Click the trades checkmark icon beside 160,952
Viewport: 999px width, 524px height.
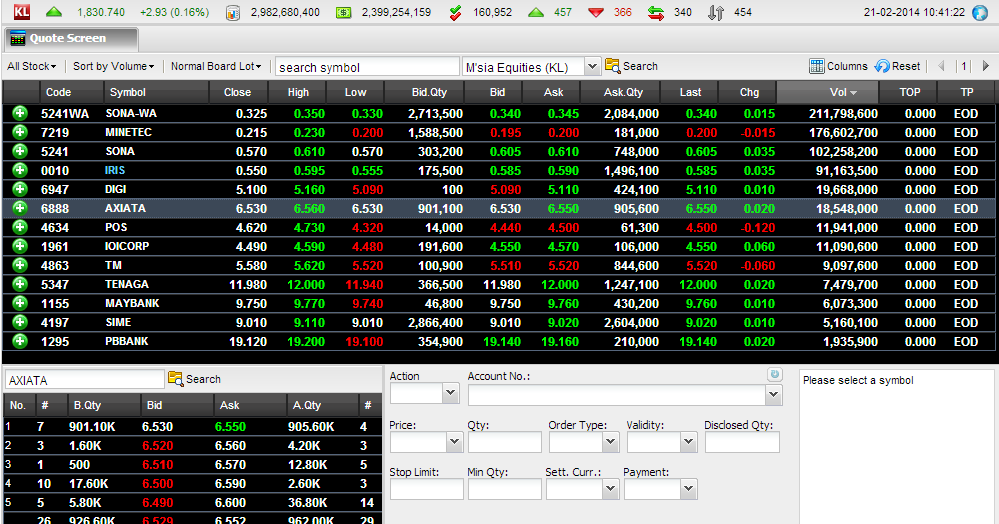[456, 12]
